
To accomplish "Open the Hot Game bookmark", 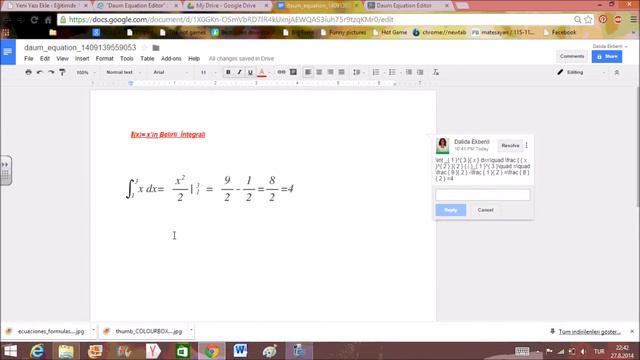I will pyautogui.click(x=390, y=32).
